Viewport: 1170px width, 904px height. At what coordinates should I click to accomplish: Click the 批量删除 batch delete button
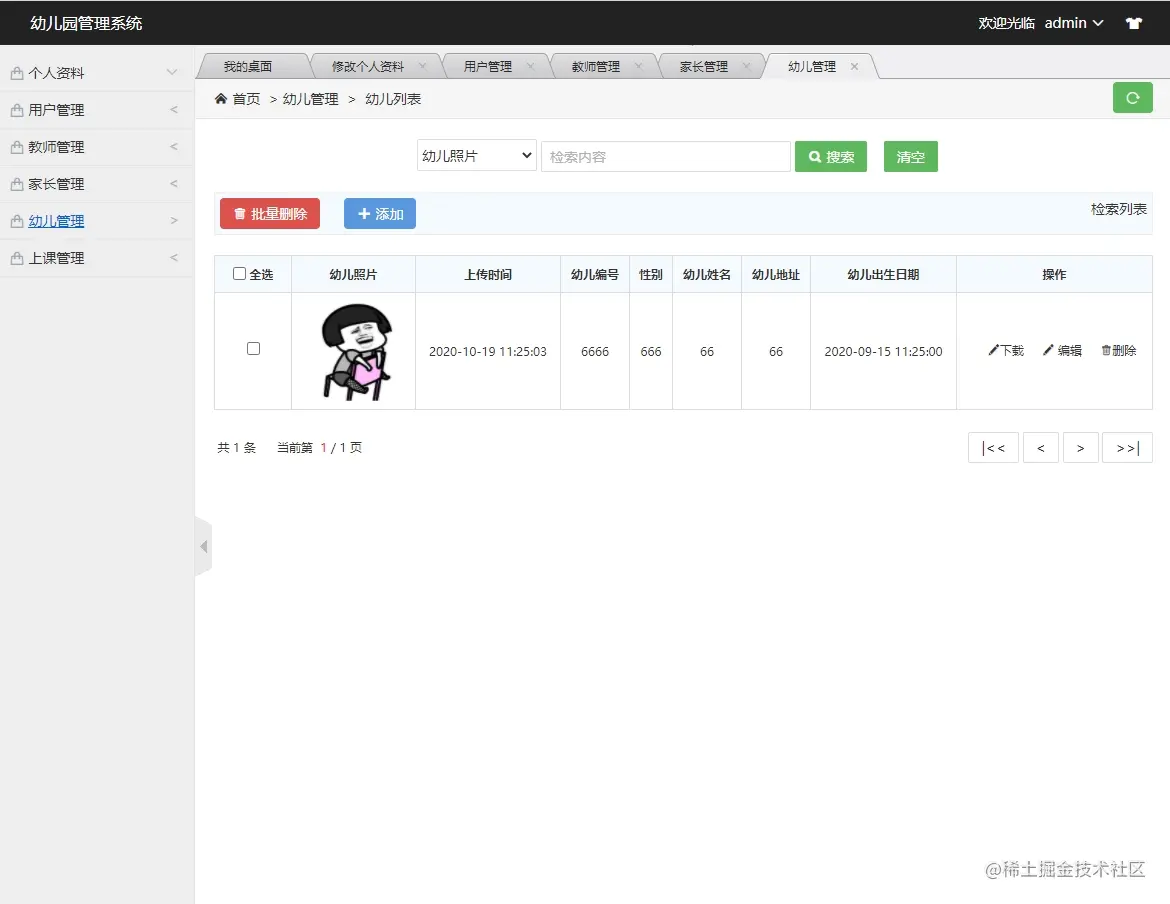[x=269, y=213]
